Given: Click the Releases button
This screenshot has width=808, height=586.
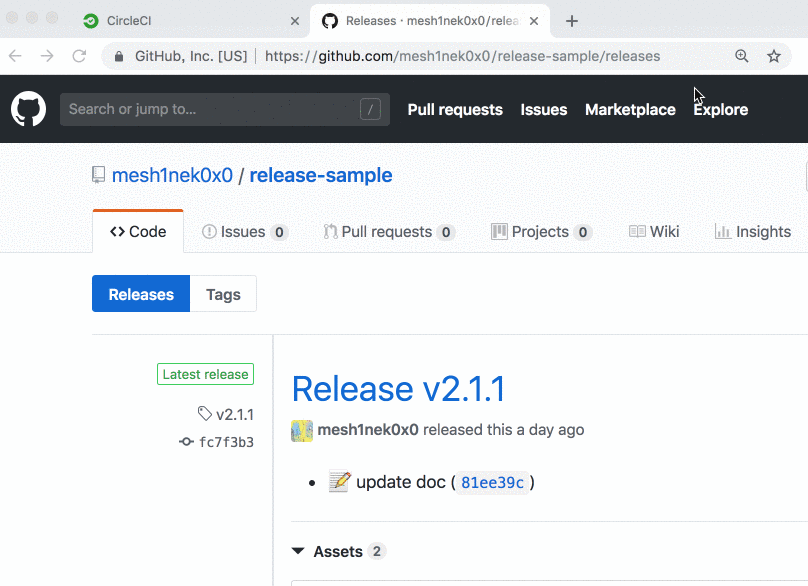Looking at the screenshot, I should click(141, 294).
